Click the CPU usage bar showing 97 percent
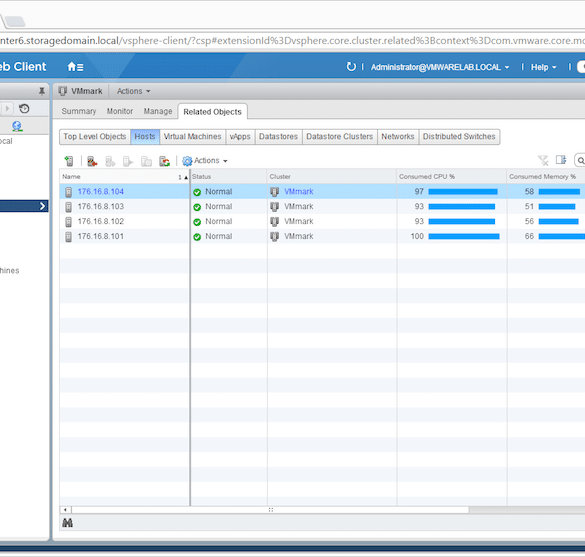Image resolution: width=585 pixels, height=557 pixels. click(x=463, y=192)
